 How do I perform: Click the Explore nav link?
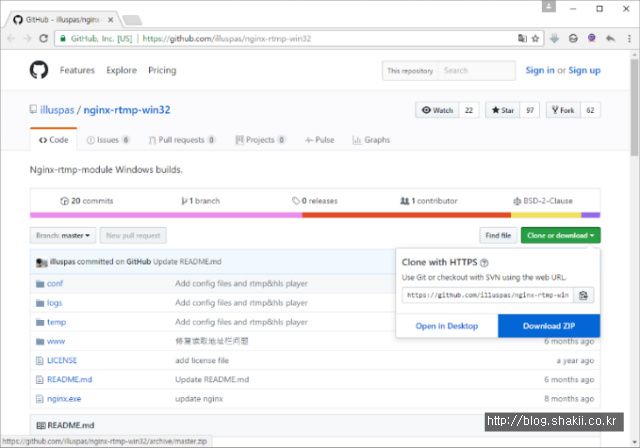(x=122, y=70)
